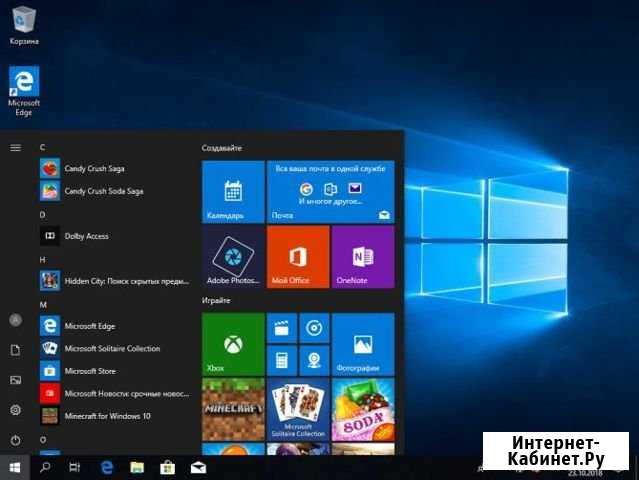The width and height of the screenshot is (639, 480).
Task: Open the Groove Music small tile
Action: click(314, 328)
